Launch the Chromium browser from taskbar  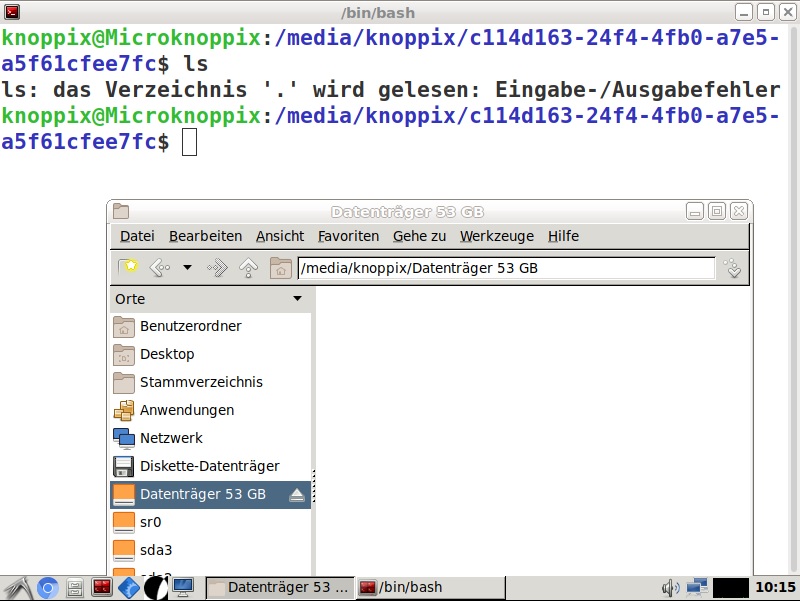click(47, 587)
